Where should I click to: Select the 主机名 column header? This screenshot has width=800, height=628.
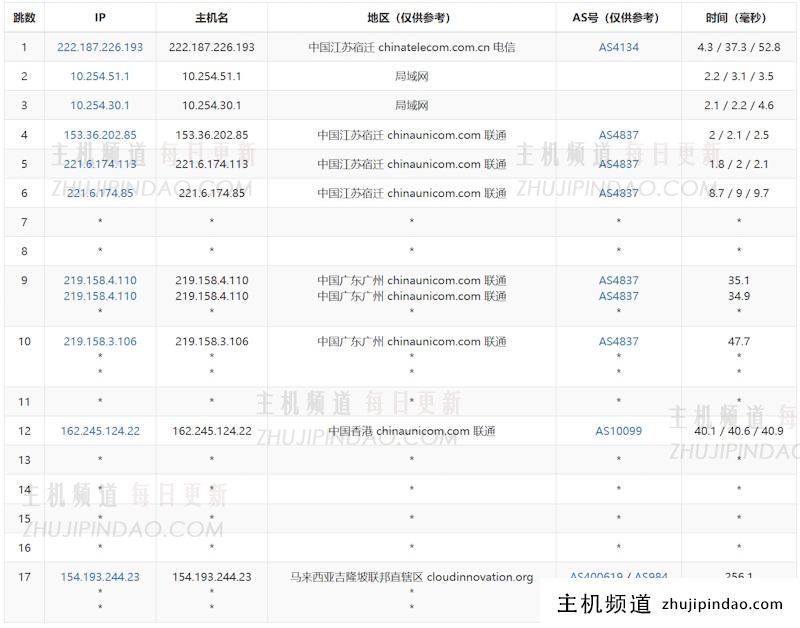pos(212,18)
